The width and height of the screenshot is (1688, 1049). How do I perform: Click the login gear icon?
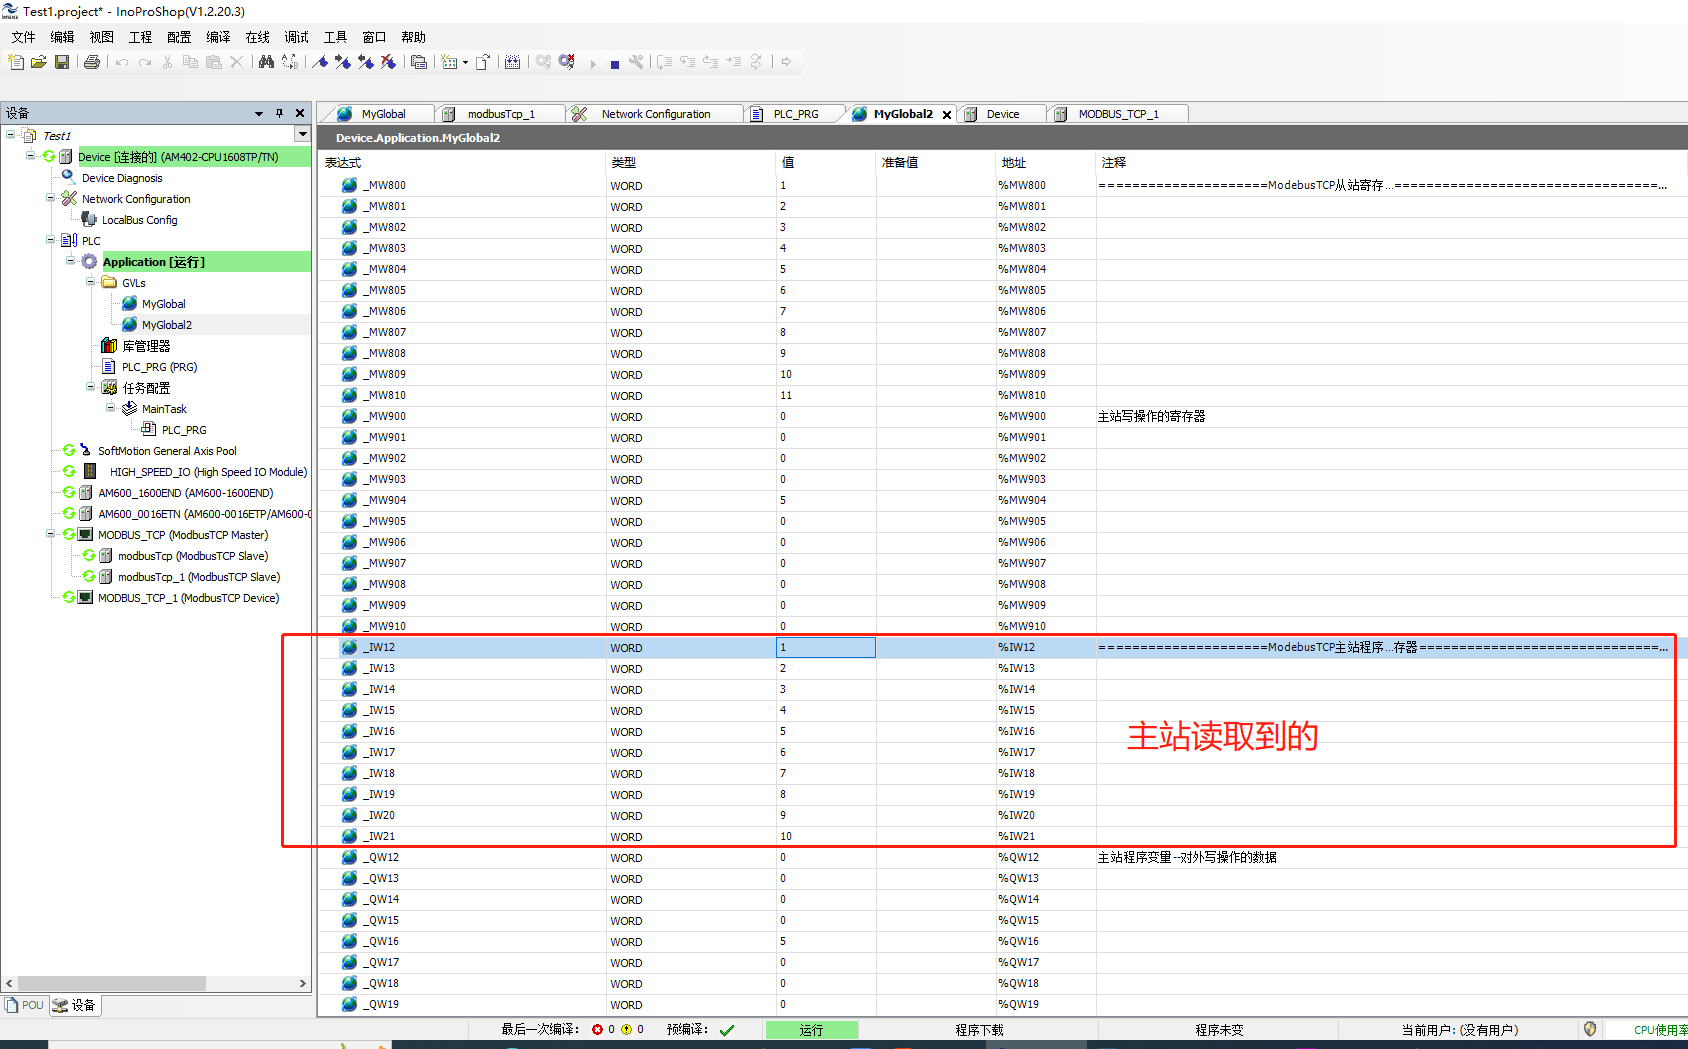543,62
